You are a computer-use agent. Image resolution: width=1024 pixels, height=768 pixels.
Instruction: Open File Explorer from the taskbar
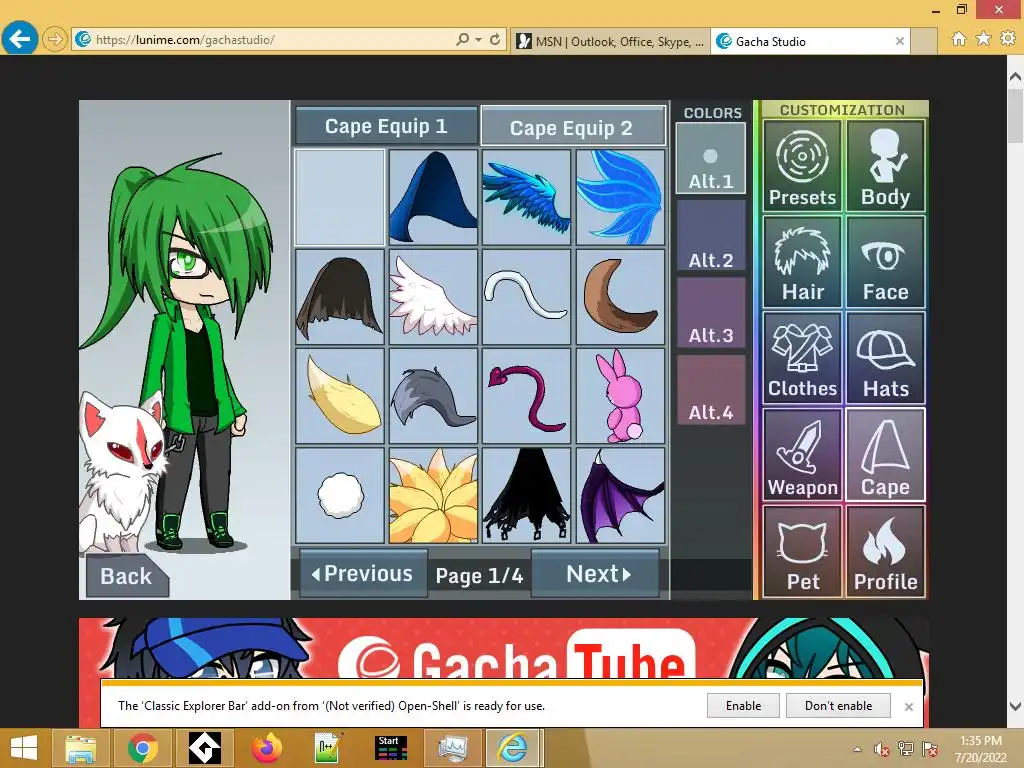click(x=82, y=748)
